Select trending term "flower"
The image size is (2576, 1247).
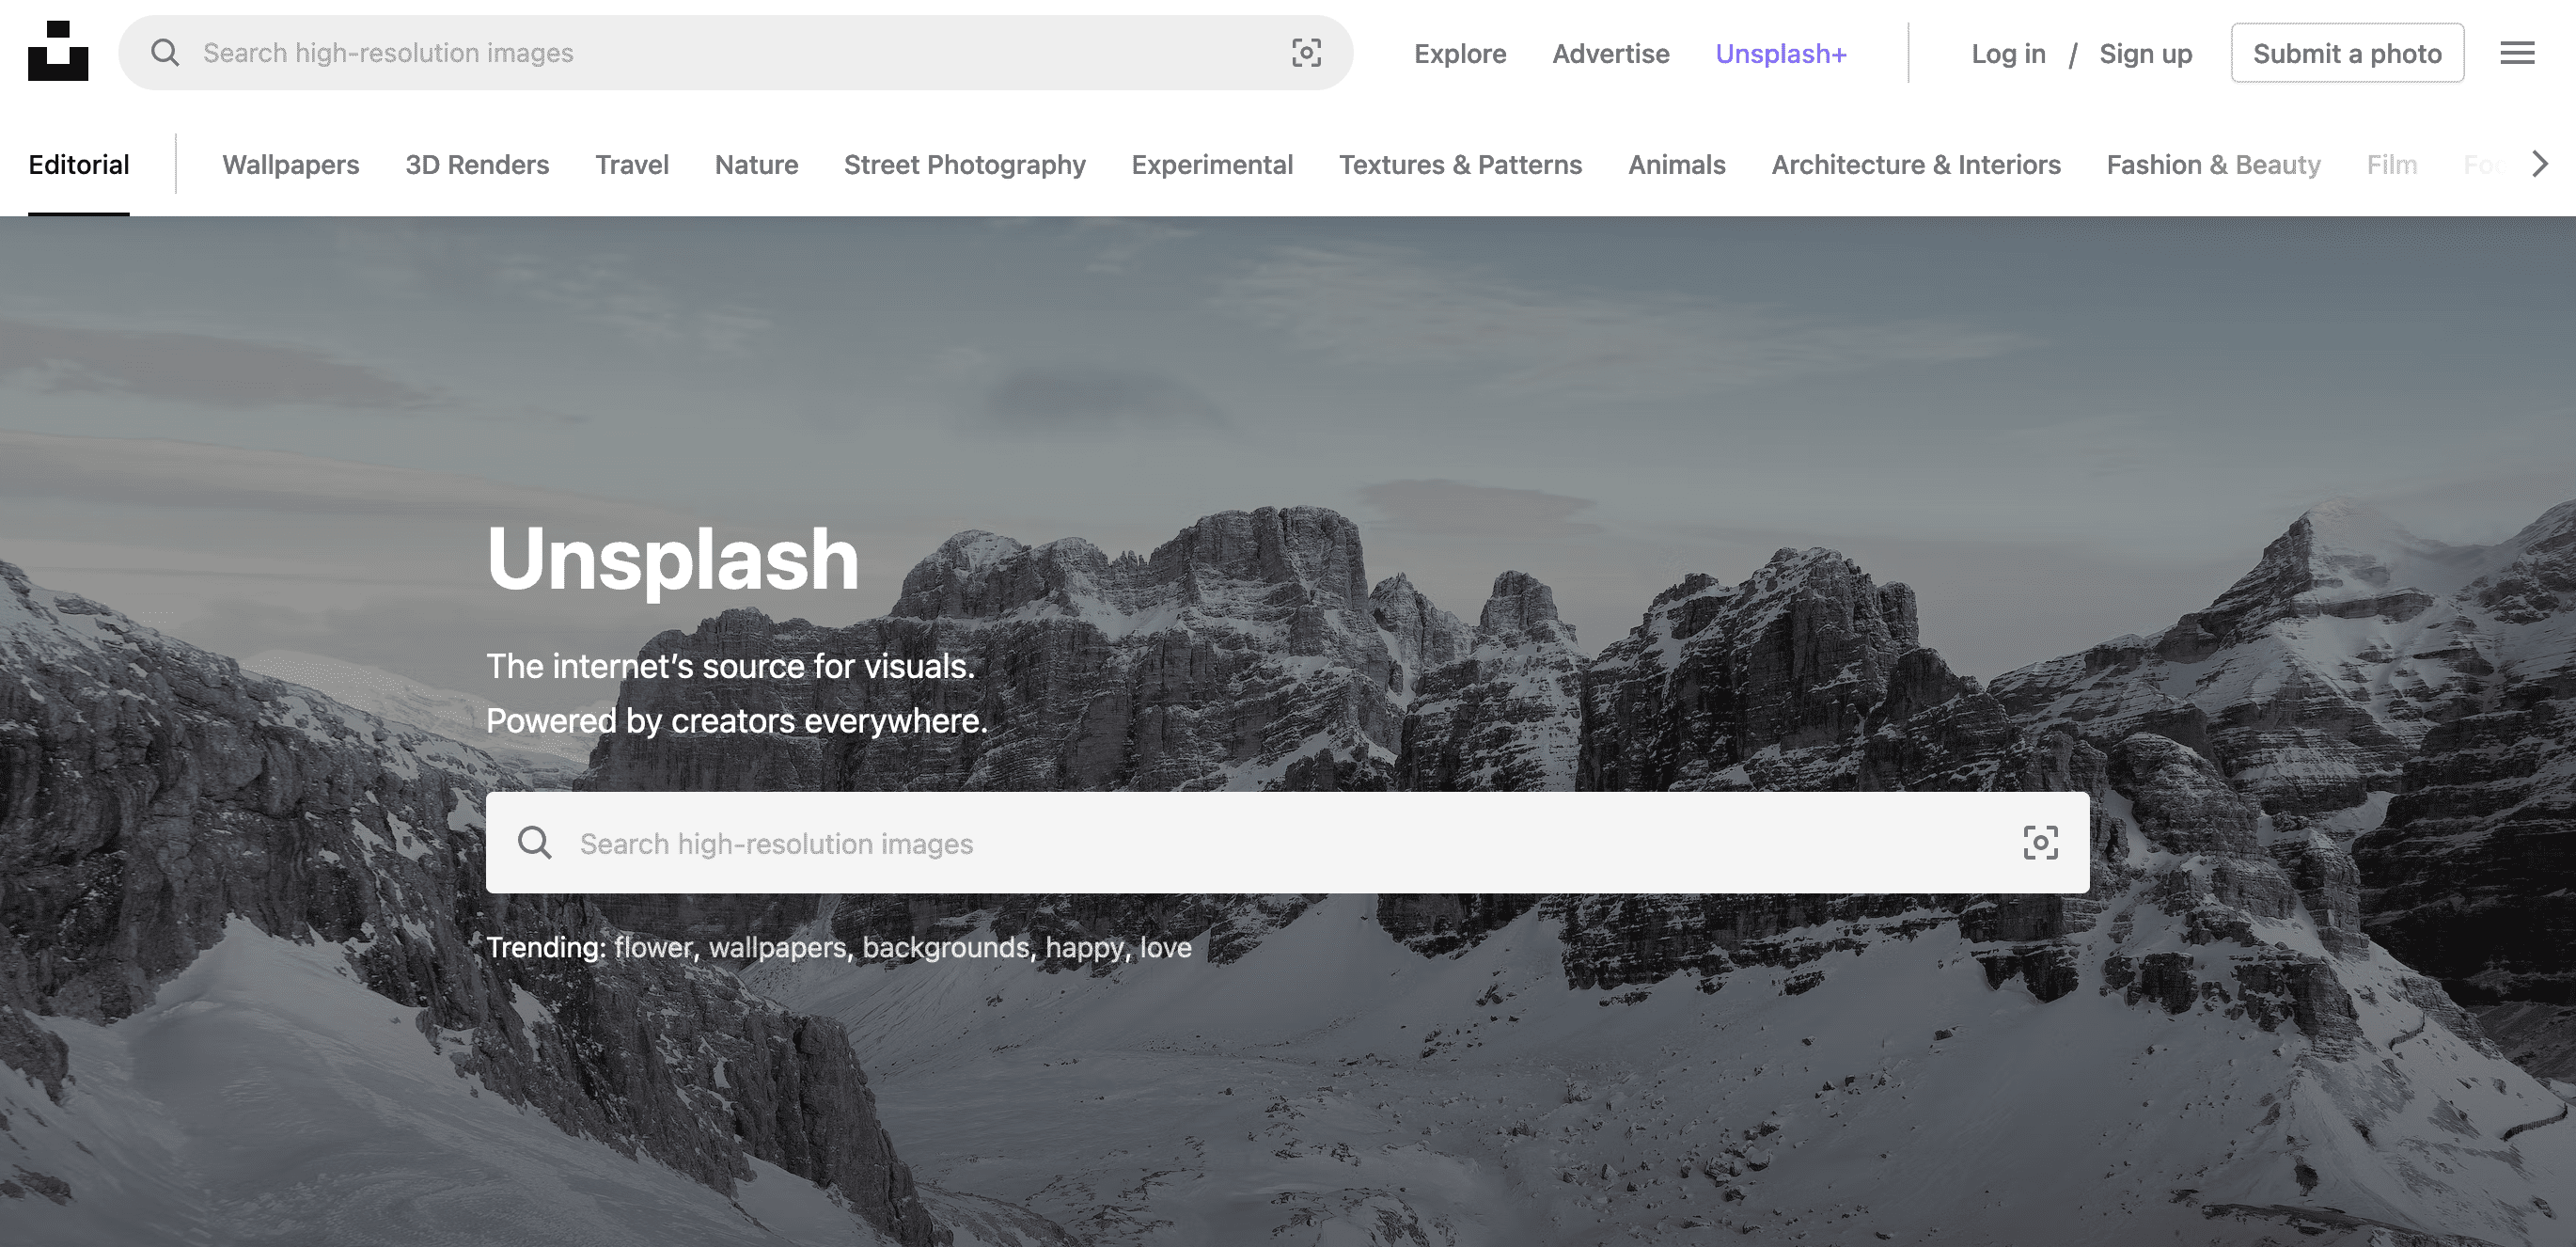click(653, 948)
